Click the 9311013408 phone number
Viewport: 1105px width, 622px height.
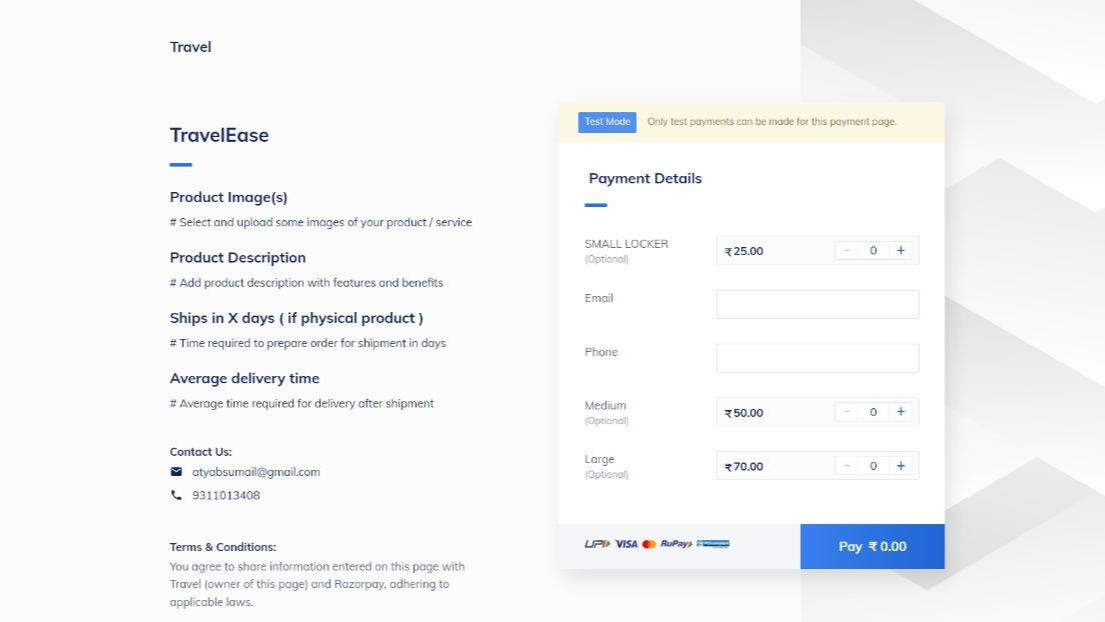(226, 495)
